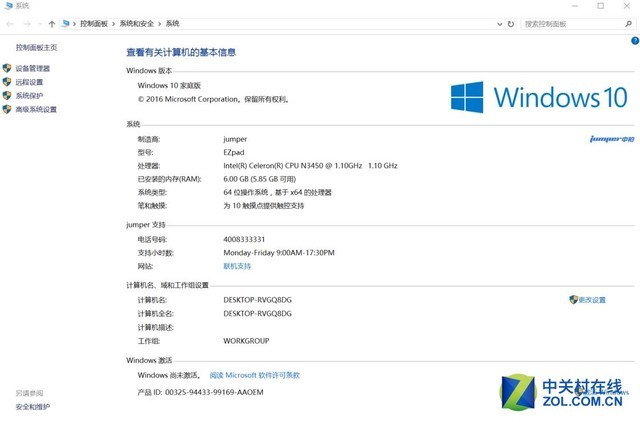Screen dimensions: 640x422
Task: Click the shield icon beside 系统保护
Action: pos(7,96)
